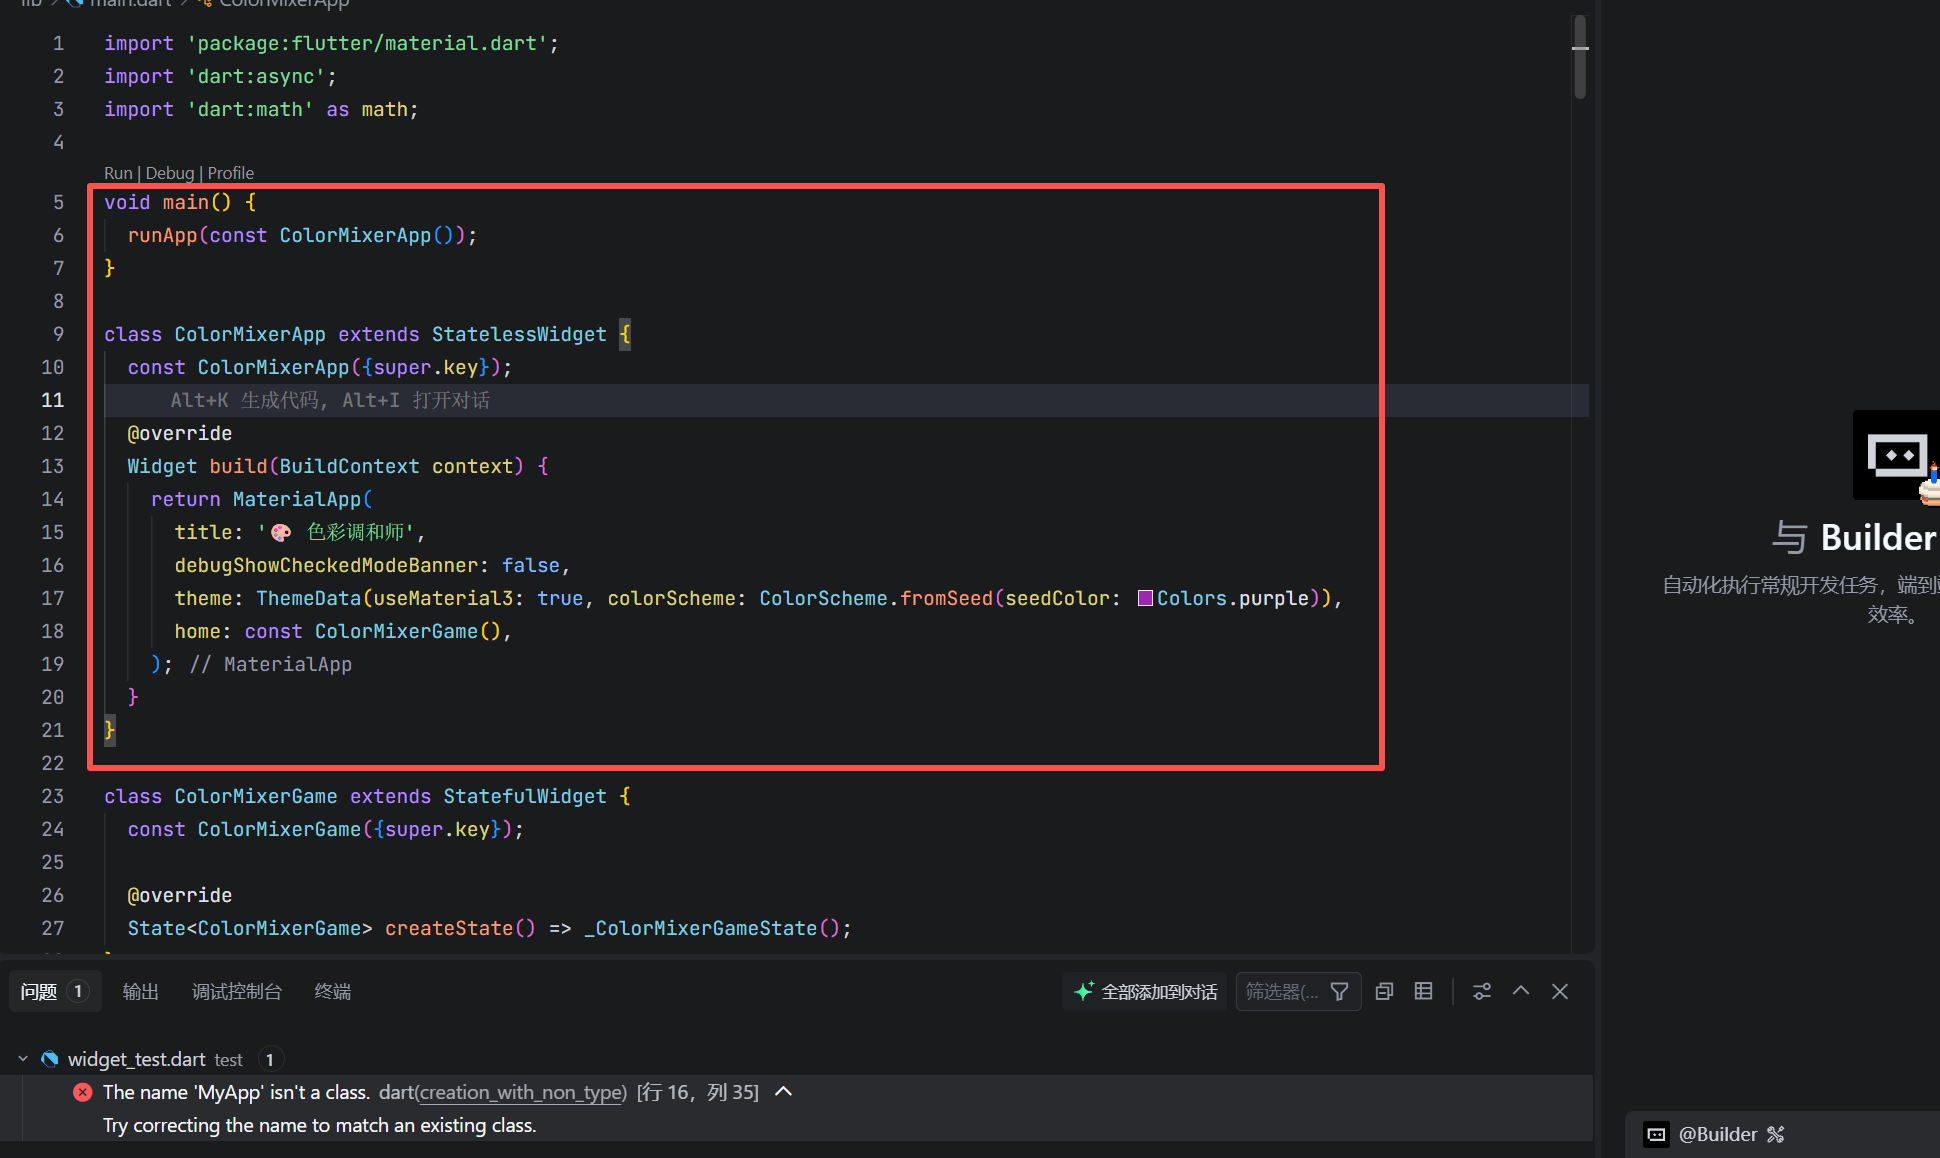Open the @Builder agent selector
This screenshot has height=1158, width=1940.
tap(1717, 1134)
